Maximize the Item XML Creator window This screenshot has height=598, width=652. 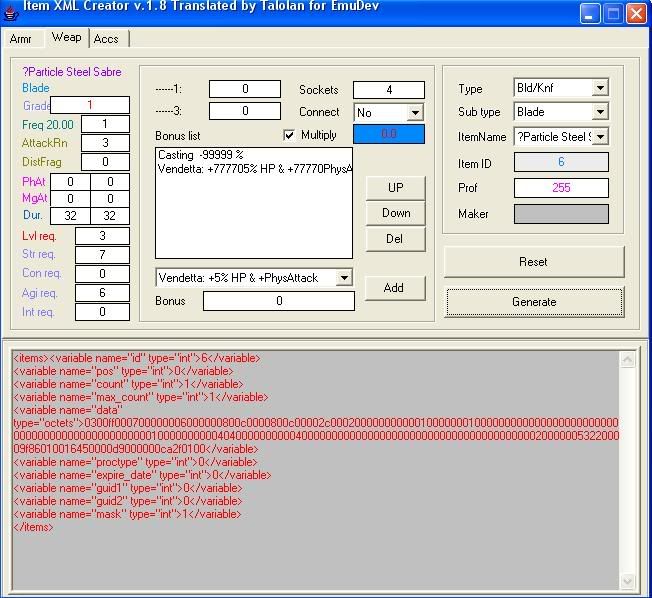[x=614, y=12]
